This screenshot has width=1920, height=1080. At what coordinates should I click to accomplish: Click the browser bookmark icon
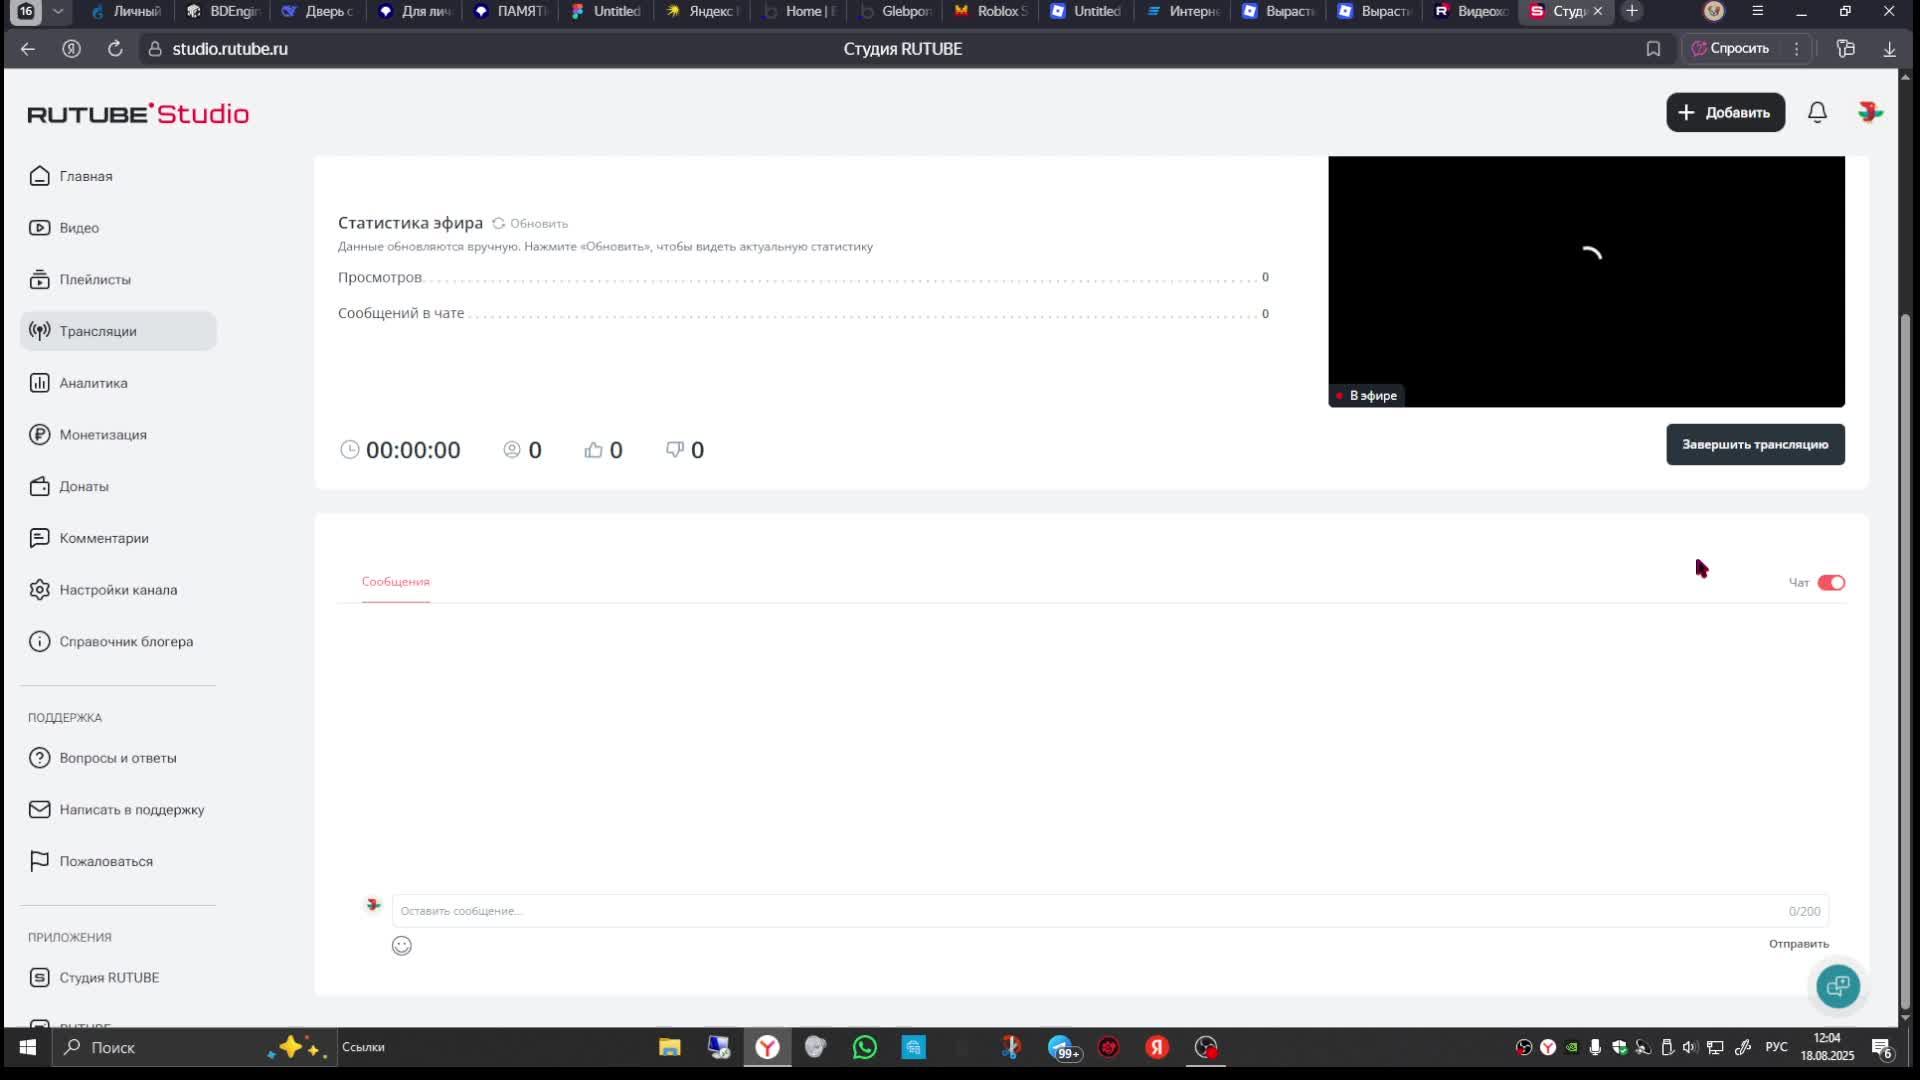1653,49
